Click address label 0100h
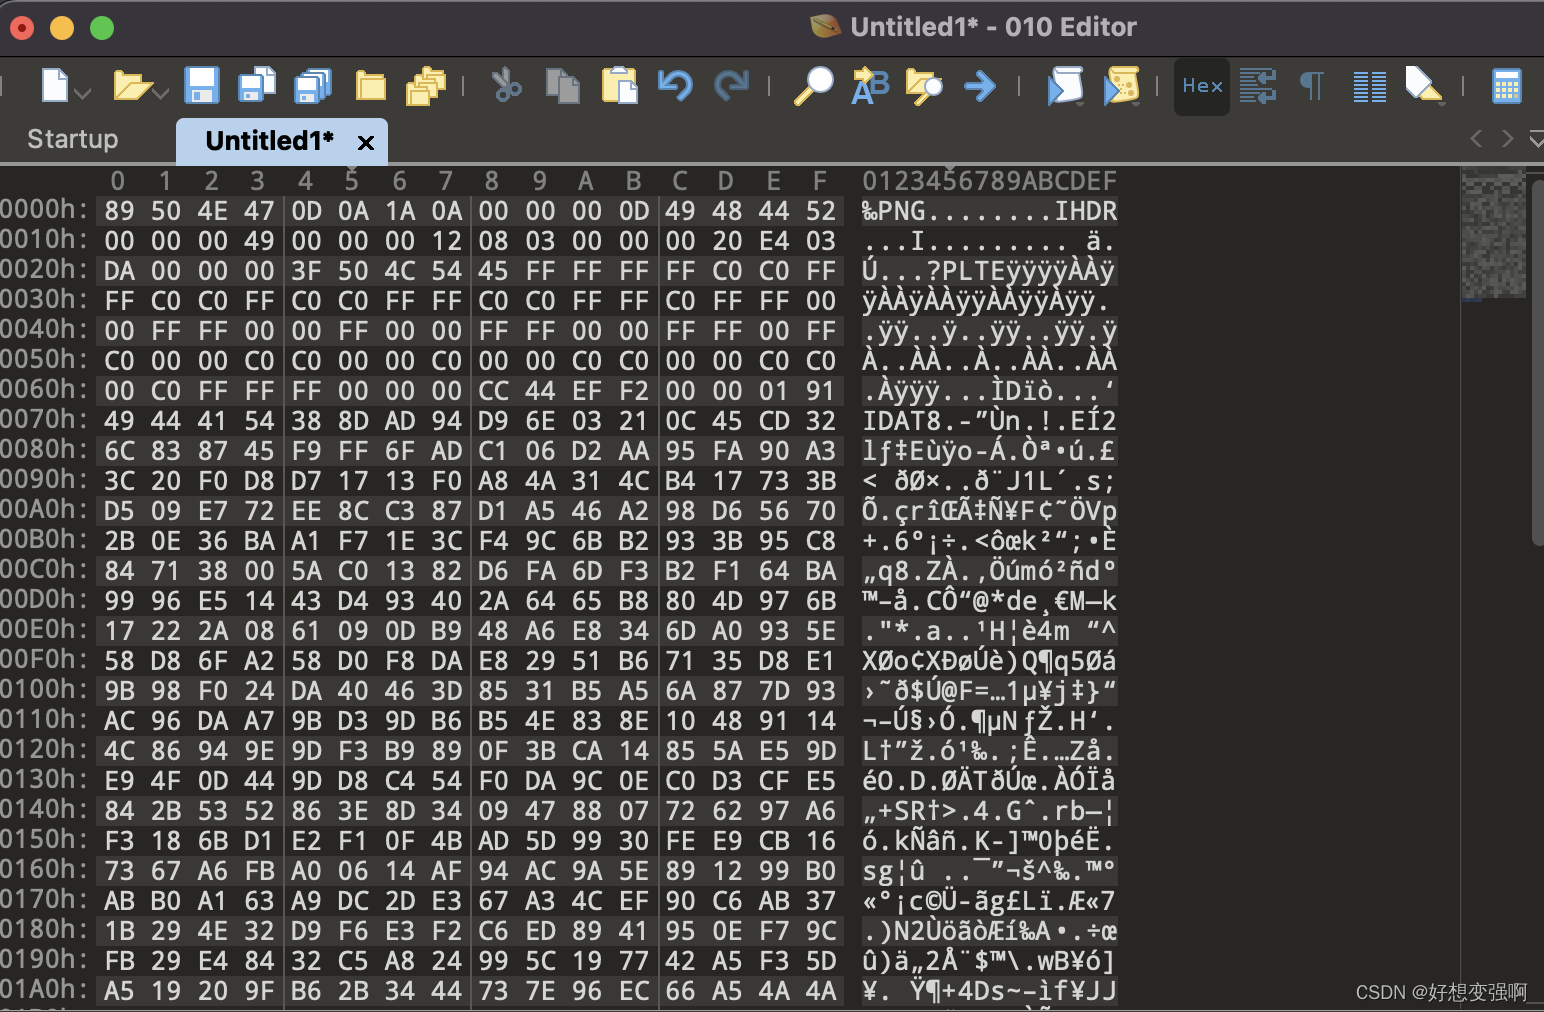The width and height of the screenshot is (1544, 1012). click(44, 689)
